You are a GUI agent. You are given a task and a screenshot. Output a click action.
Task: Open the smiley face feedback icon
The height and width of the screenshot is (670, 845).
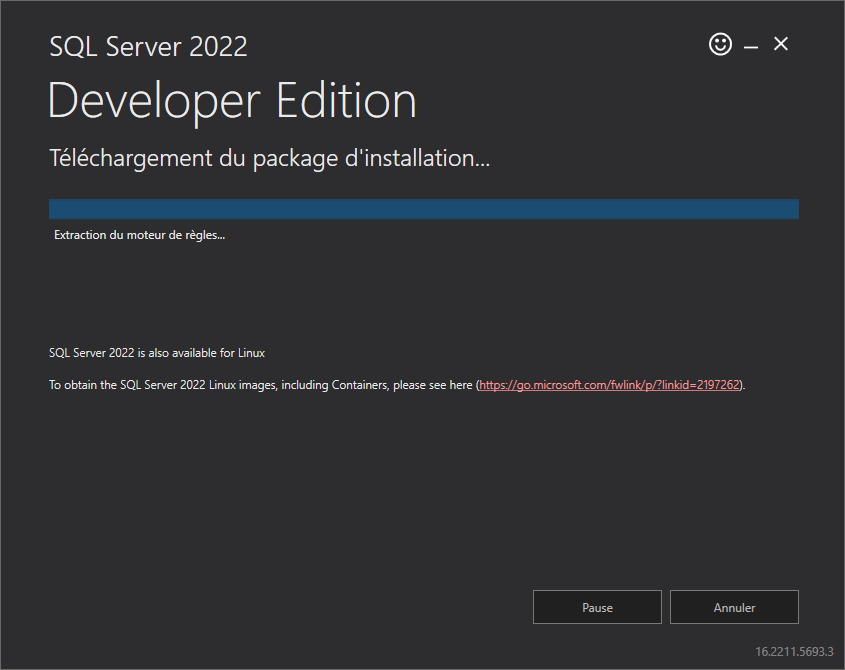[x=720, y=44]
